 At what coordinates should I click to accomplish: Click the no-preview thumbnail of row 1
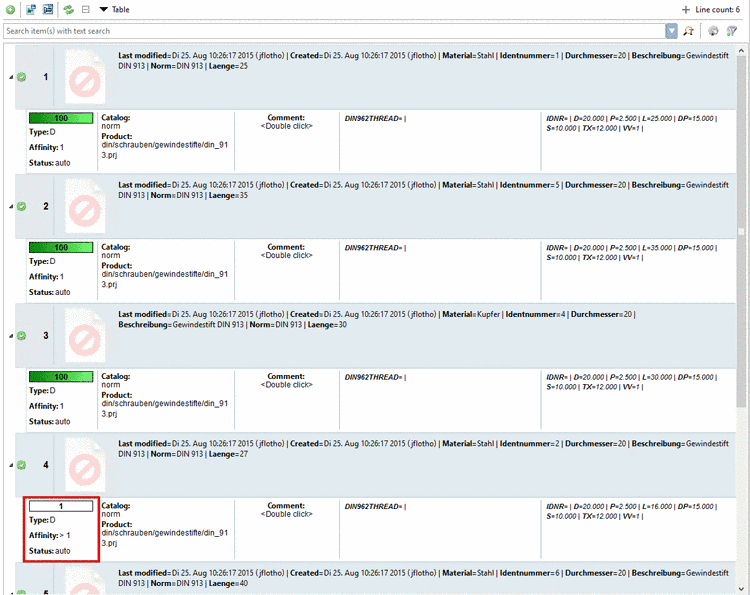tap(85, 77)
